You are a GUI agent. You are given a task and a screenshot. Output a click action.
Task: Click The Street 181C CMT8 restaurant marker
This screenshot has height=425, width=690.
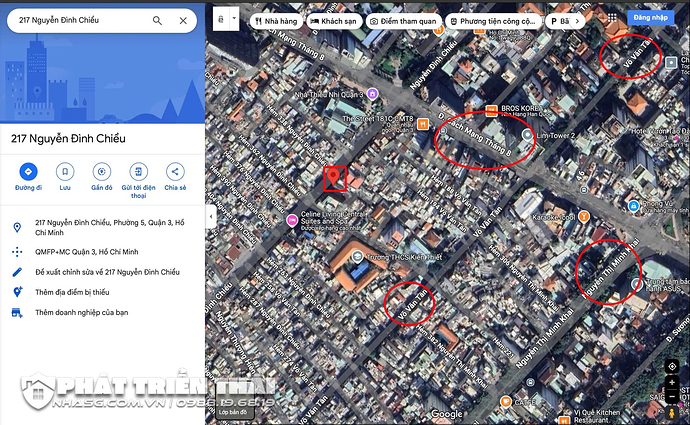pyautogui.click(x=422, y=124)
